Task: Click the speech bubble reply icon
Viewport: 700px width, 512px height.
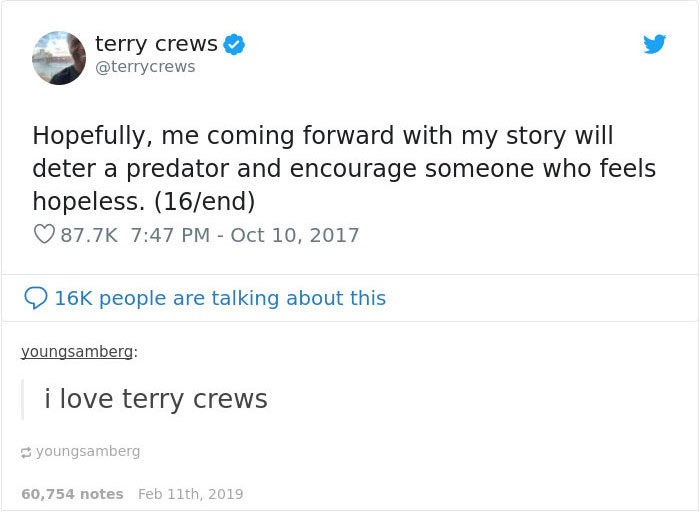Action: pos(35,298)
